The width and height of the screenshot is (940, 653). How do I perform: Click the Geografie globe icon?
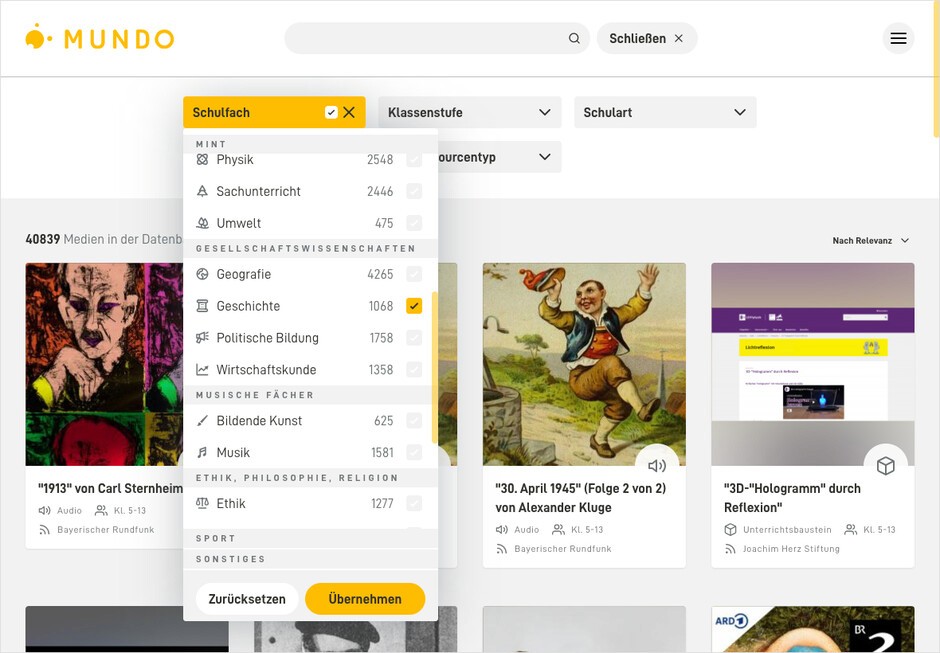click(x=203, y=274)
